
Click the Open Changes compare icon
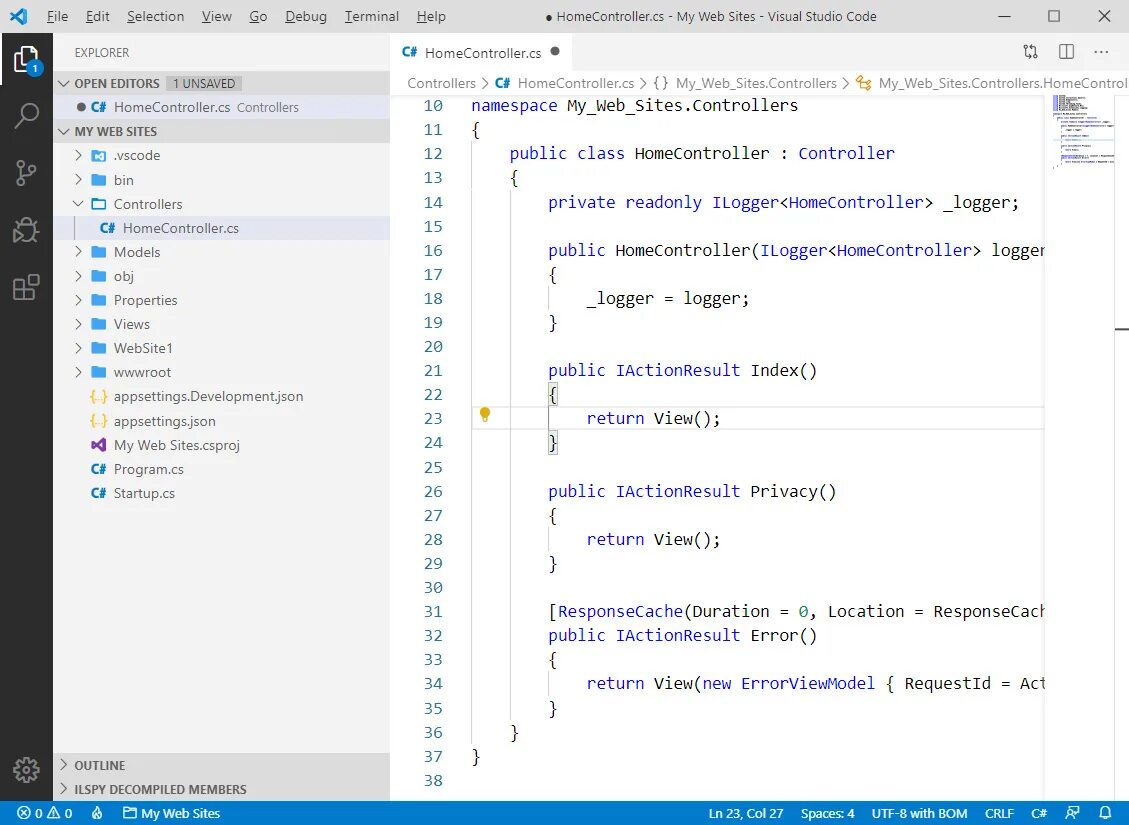[x=1030, y=52]
